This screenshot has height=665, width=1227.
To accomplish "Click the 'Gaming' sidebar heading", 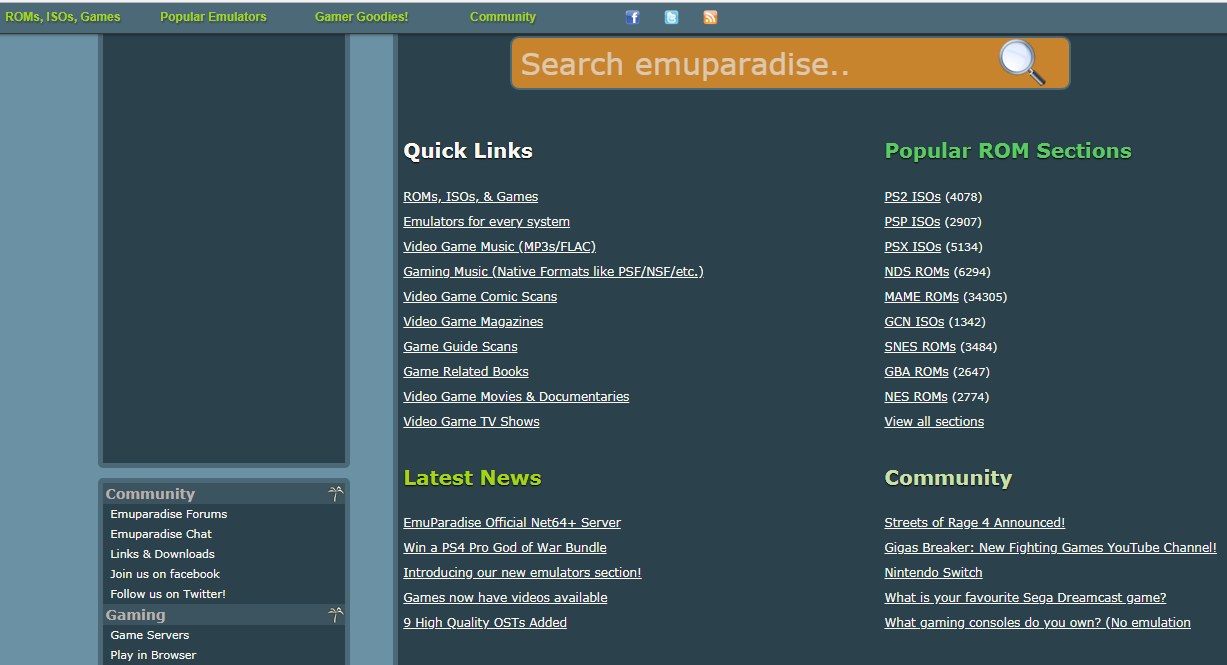I will (135, 615).
